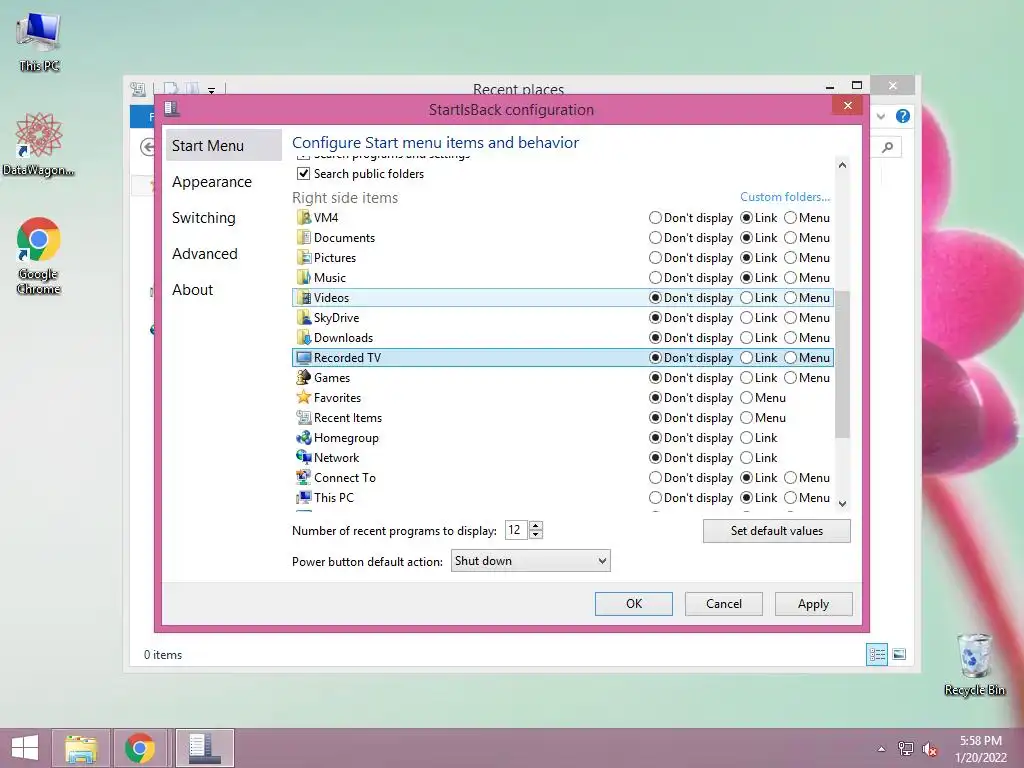Viewport: 1024px width, 768px height.
Task: Set Recent Items to Menu
Action: coord(746,417)
